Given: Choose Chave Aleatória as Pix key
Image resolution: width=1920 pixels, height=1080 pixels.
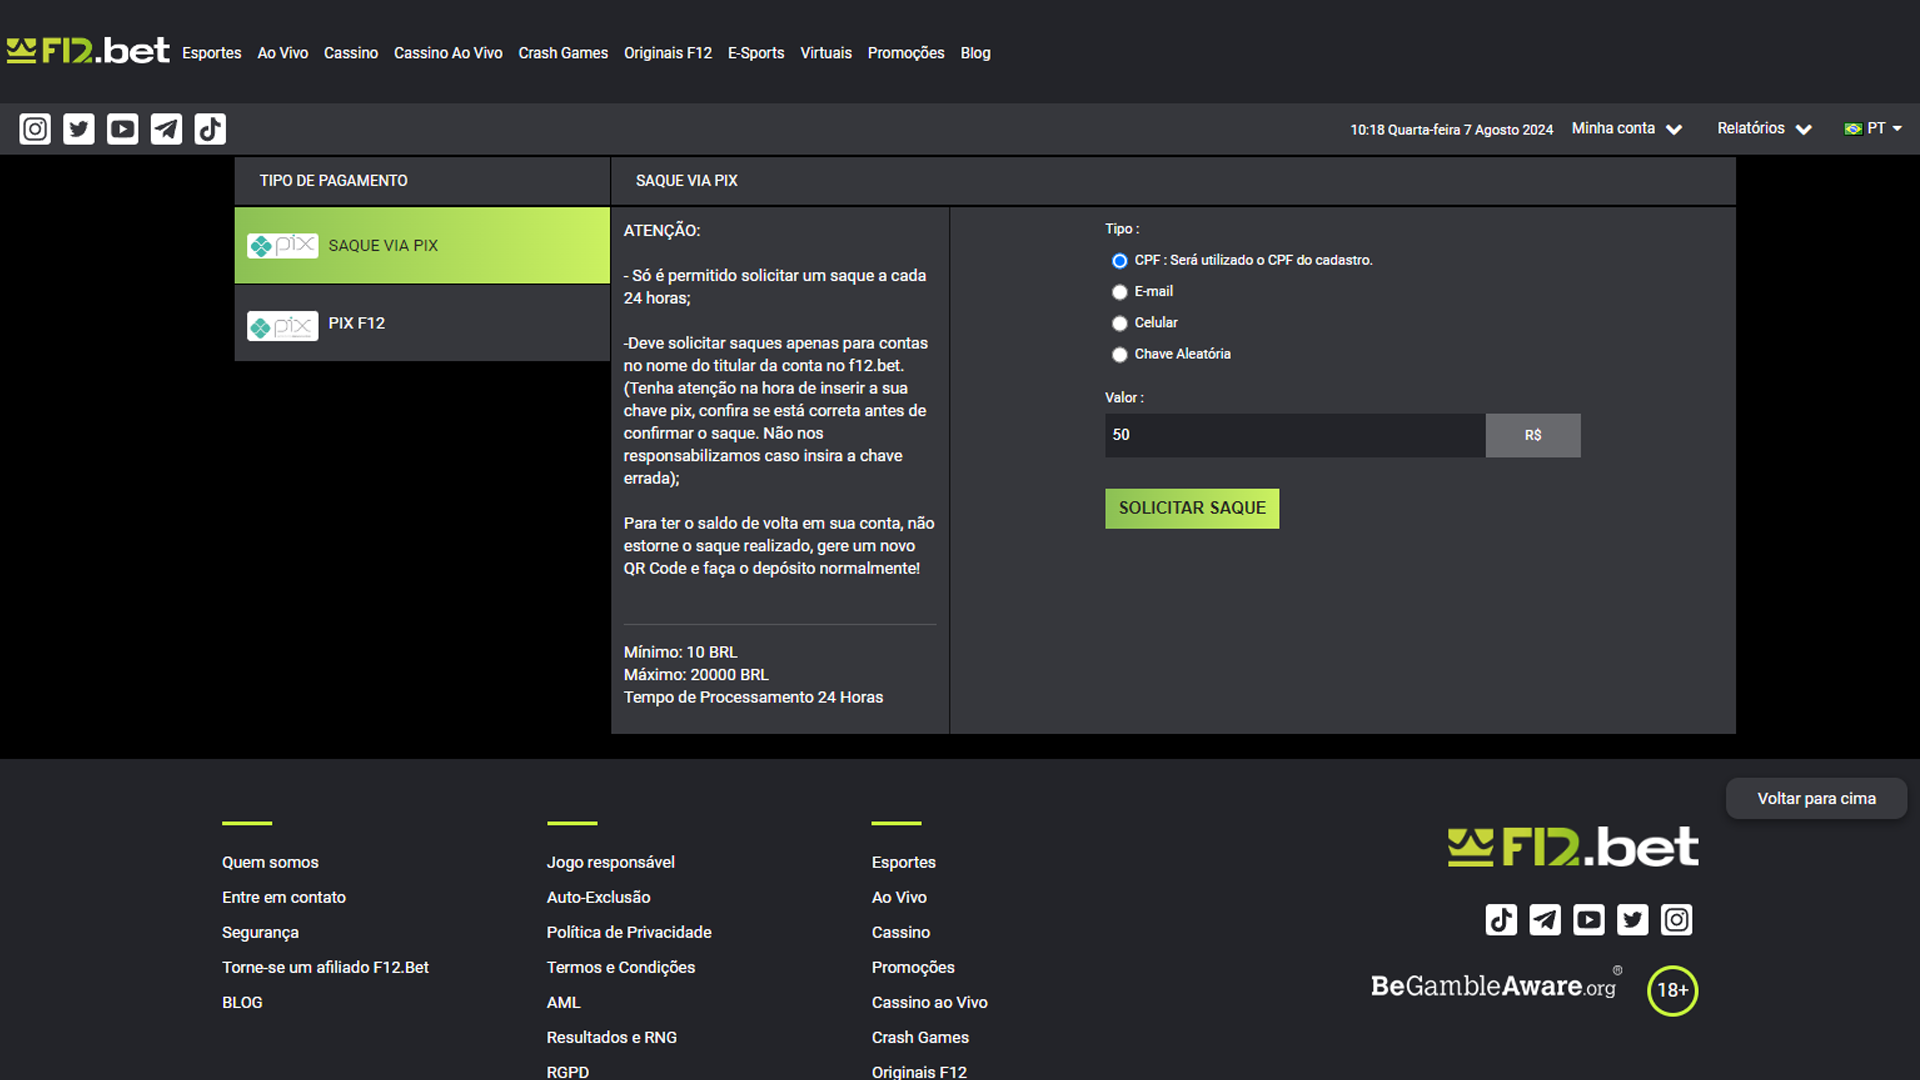Looking at the screenshot, I should point(1119,354).
